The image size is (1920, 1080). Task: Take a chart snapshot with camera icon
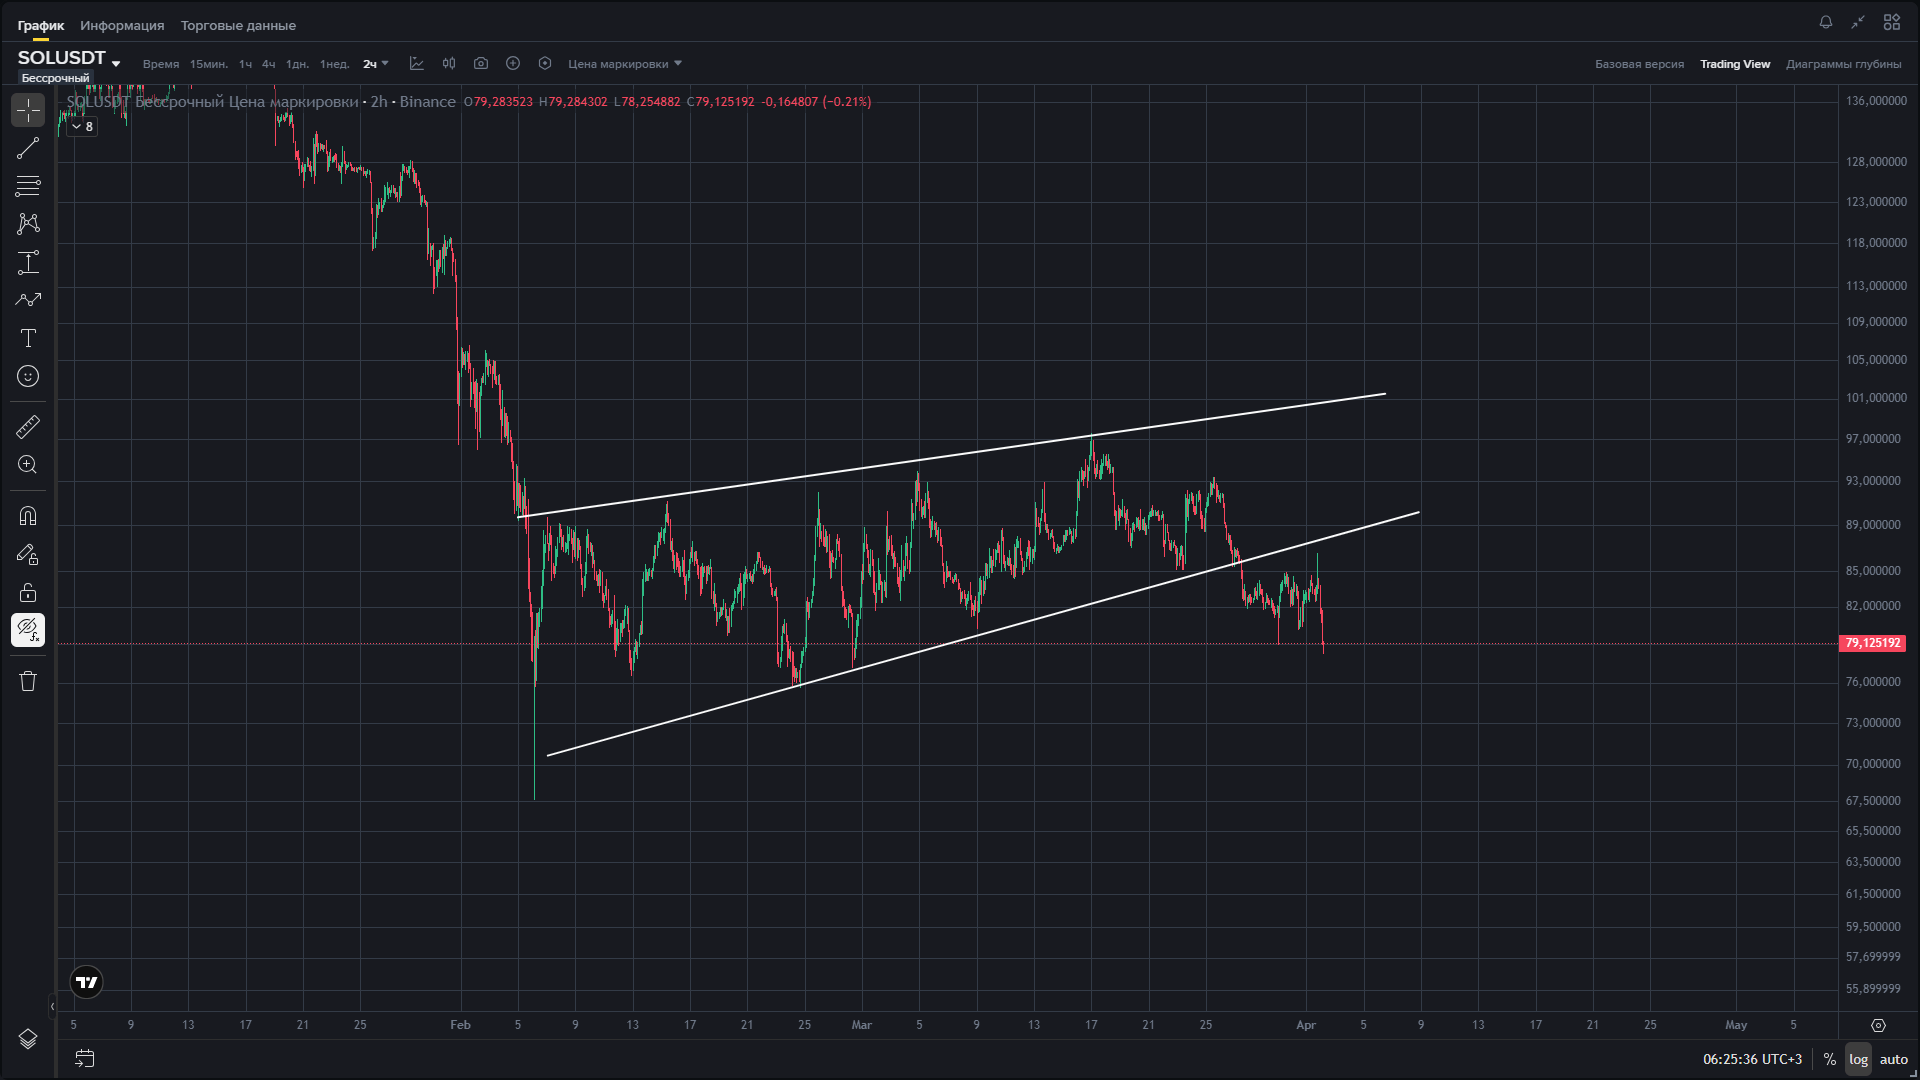tap(481, 63)
